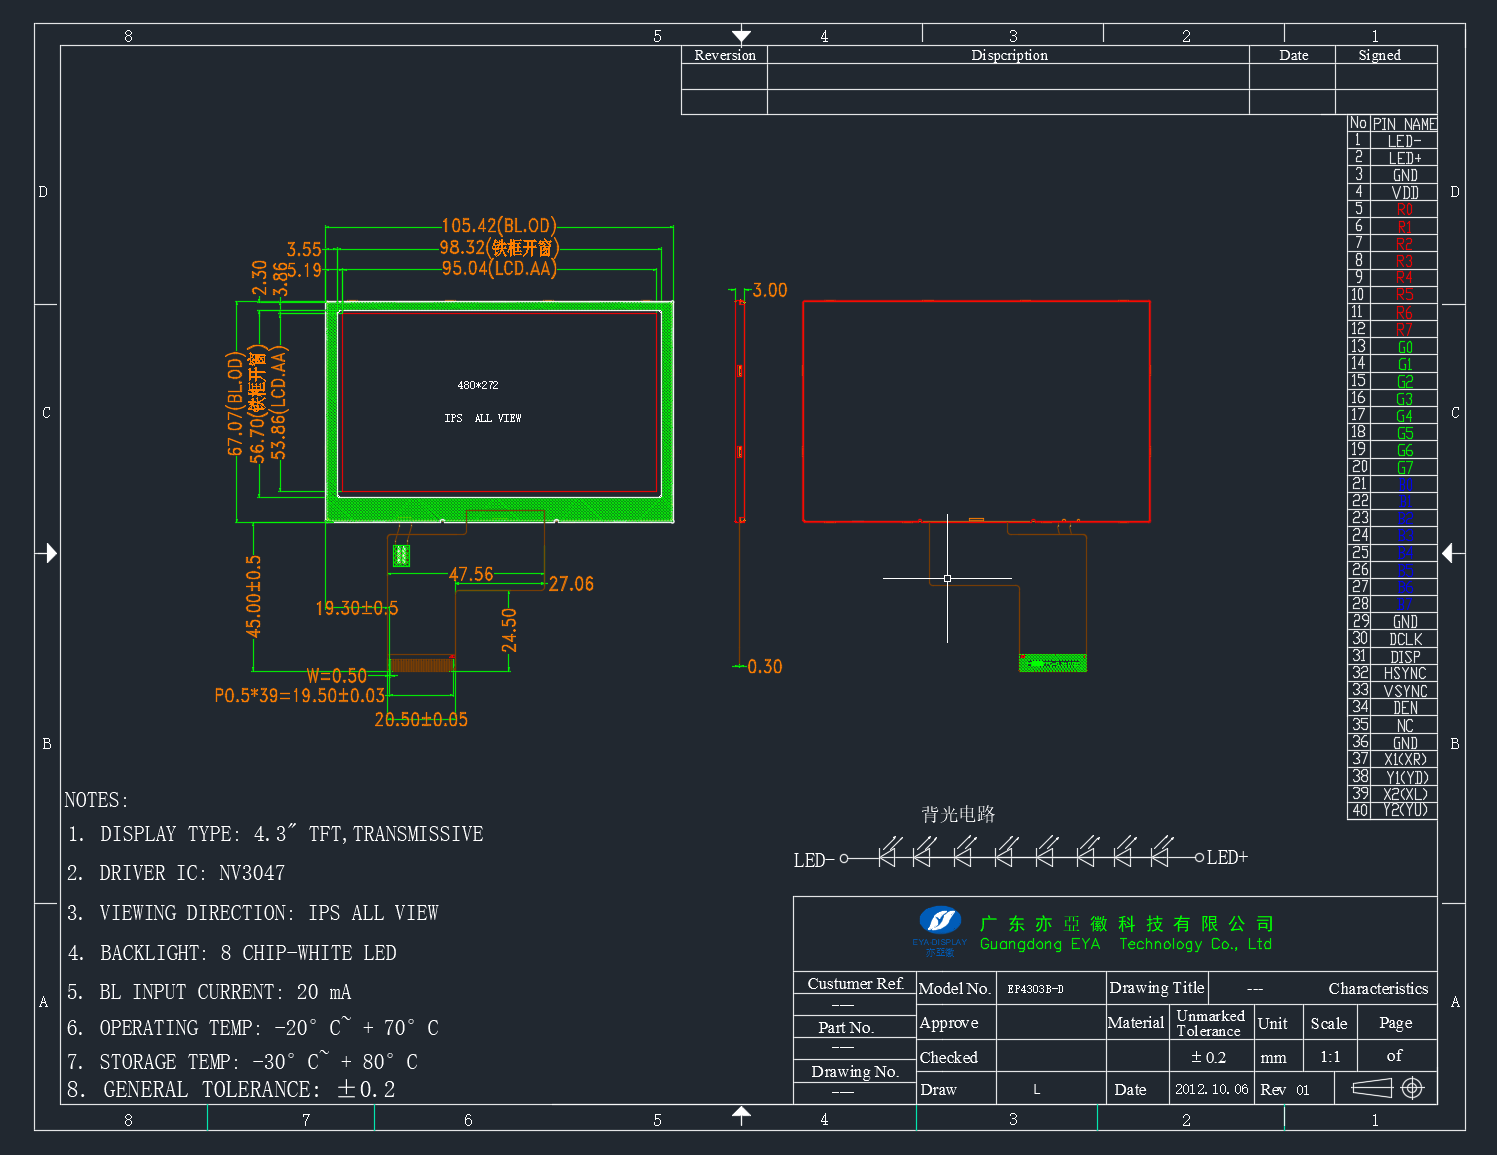Click the BL INPUT CURRENT: 20 mA note
The image size is (1497, 1155).
(209, 992)
